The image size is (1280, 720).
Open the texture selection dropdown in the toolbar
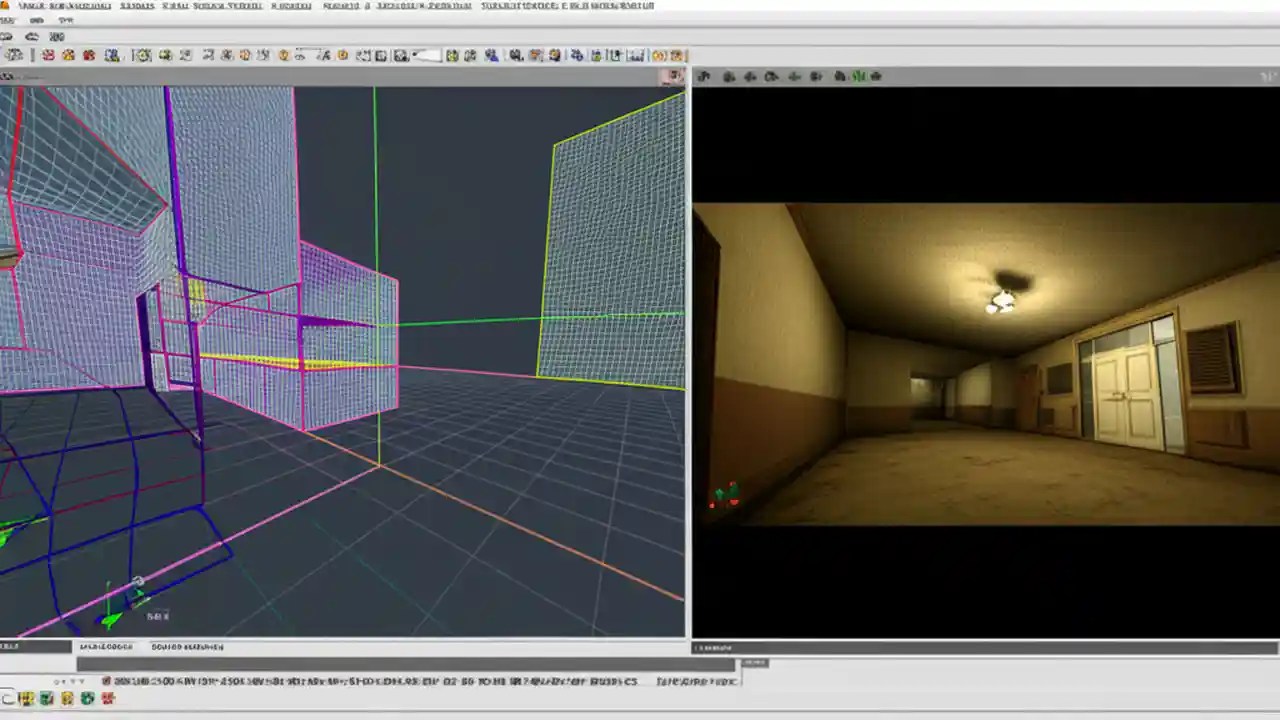pyautogui.click(x=425, y=55)
